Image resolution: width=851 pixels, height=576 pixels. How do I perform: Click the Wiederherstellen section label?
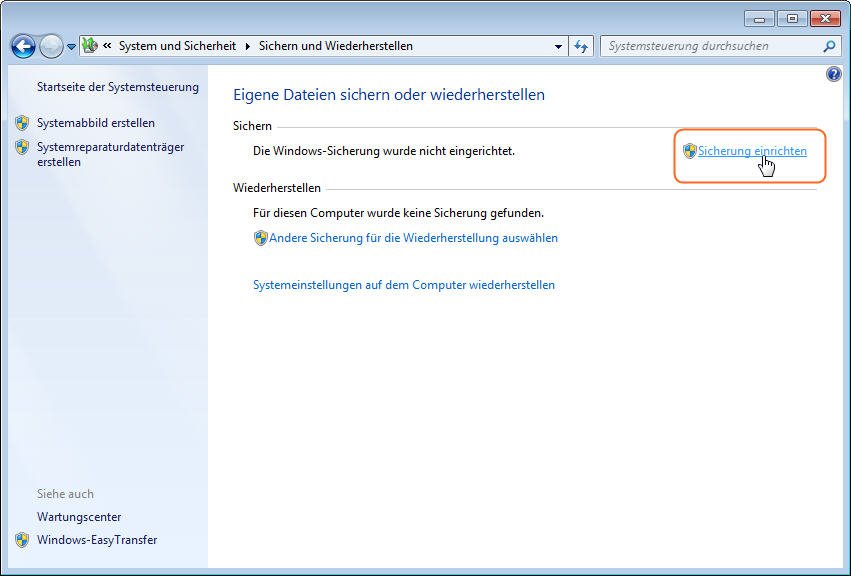pos(277,188)
